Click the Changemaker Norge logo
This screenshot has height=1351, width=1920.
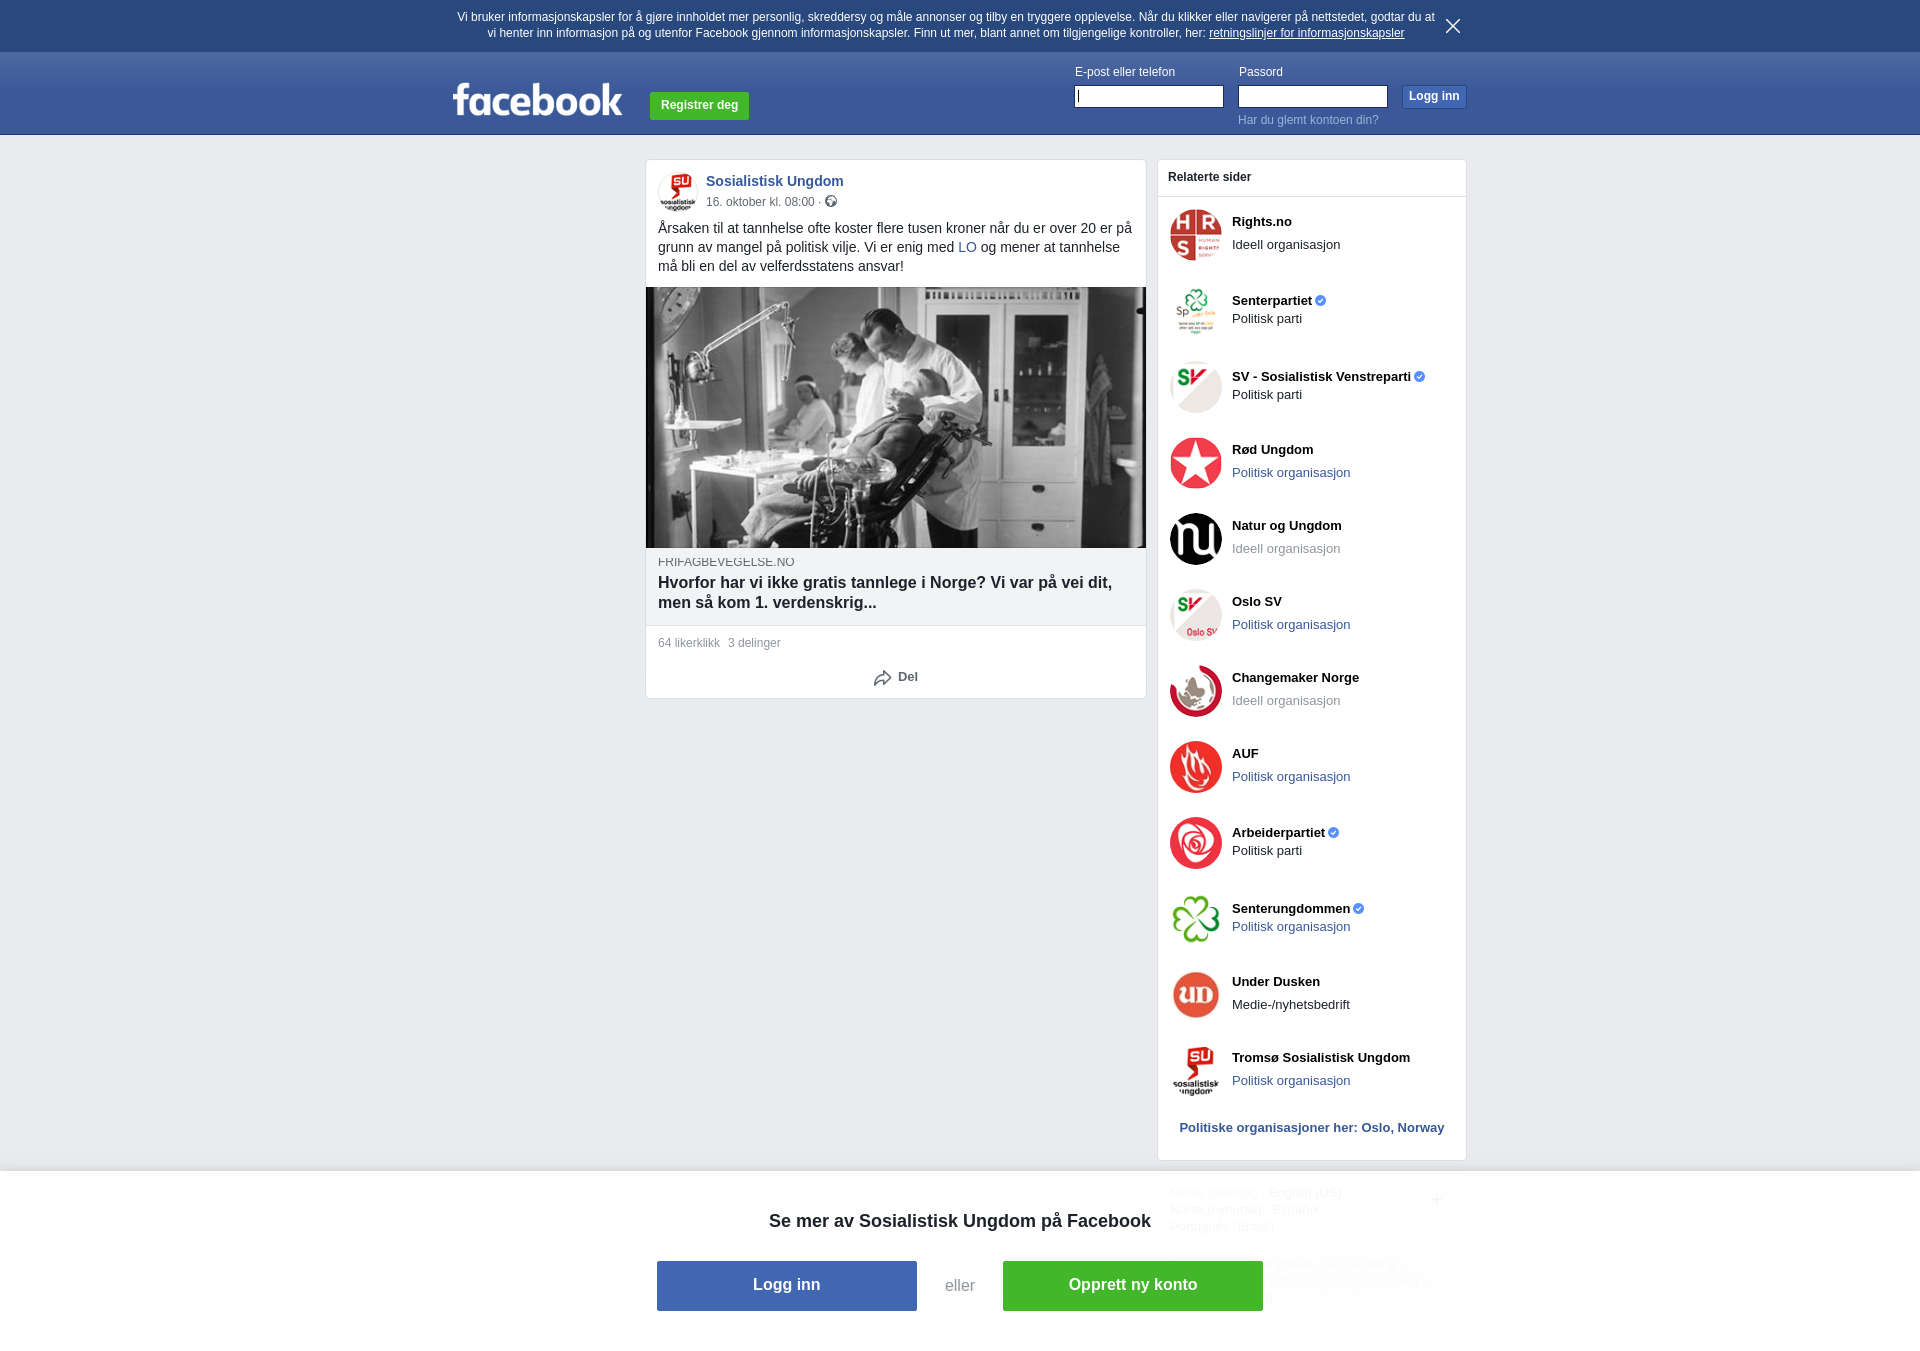tap(1196, 691)
